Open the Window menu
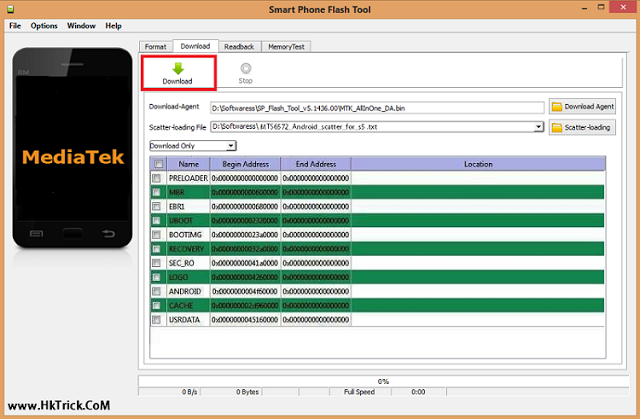Screen dimensions: 640x419 pyautogui.click(x=81, y=26)
